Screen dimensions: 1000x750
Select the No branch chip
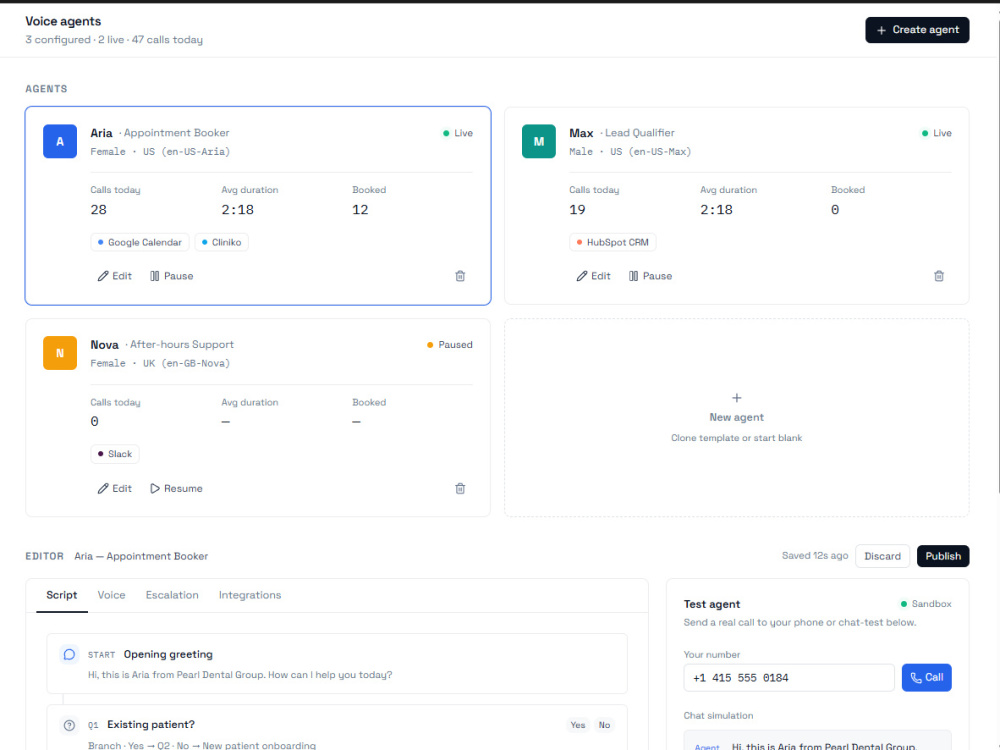click(604, 725)
